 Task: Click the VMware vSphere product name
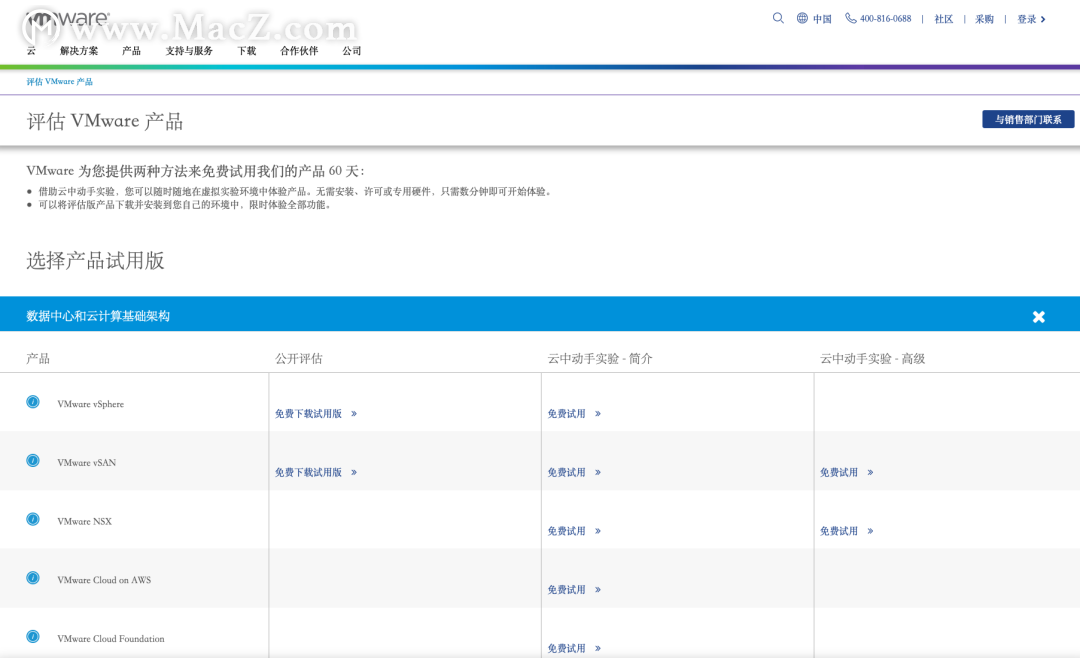91,404
